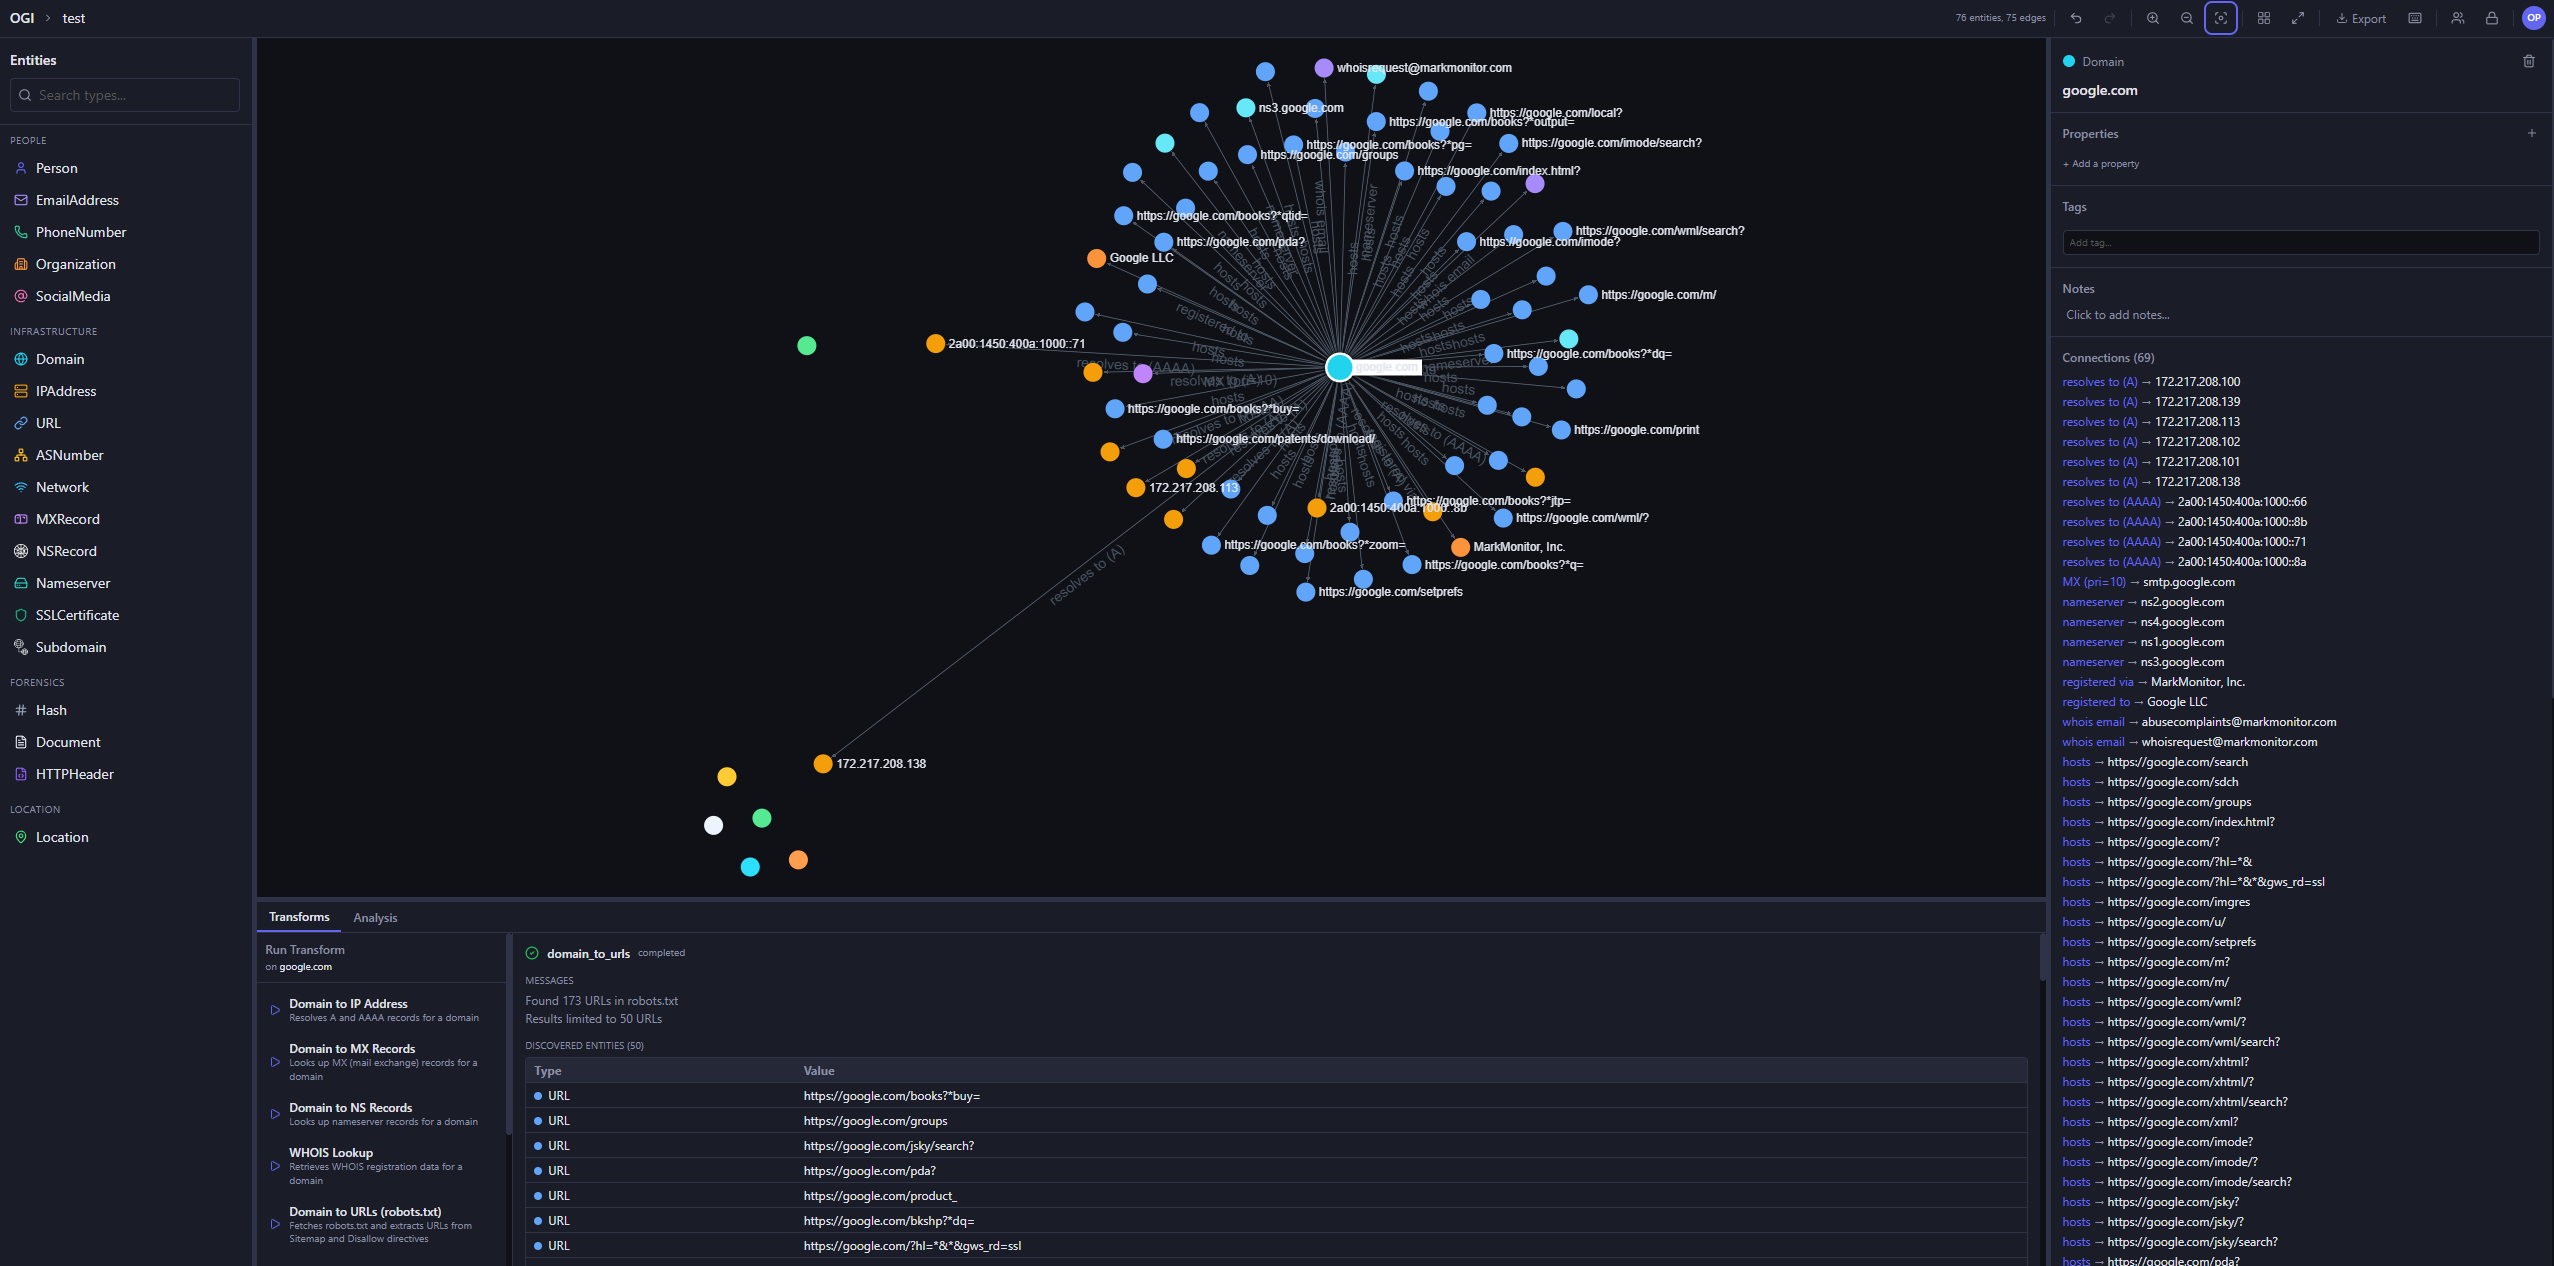This screenshot has height=1266, width=2554.
Task: Open the SSLCertificate entity type
Action: (78, 615)
